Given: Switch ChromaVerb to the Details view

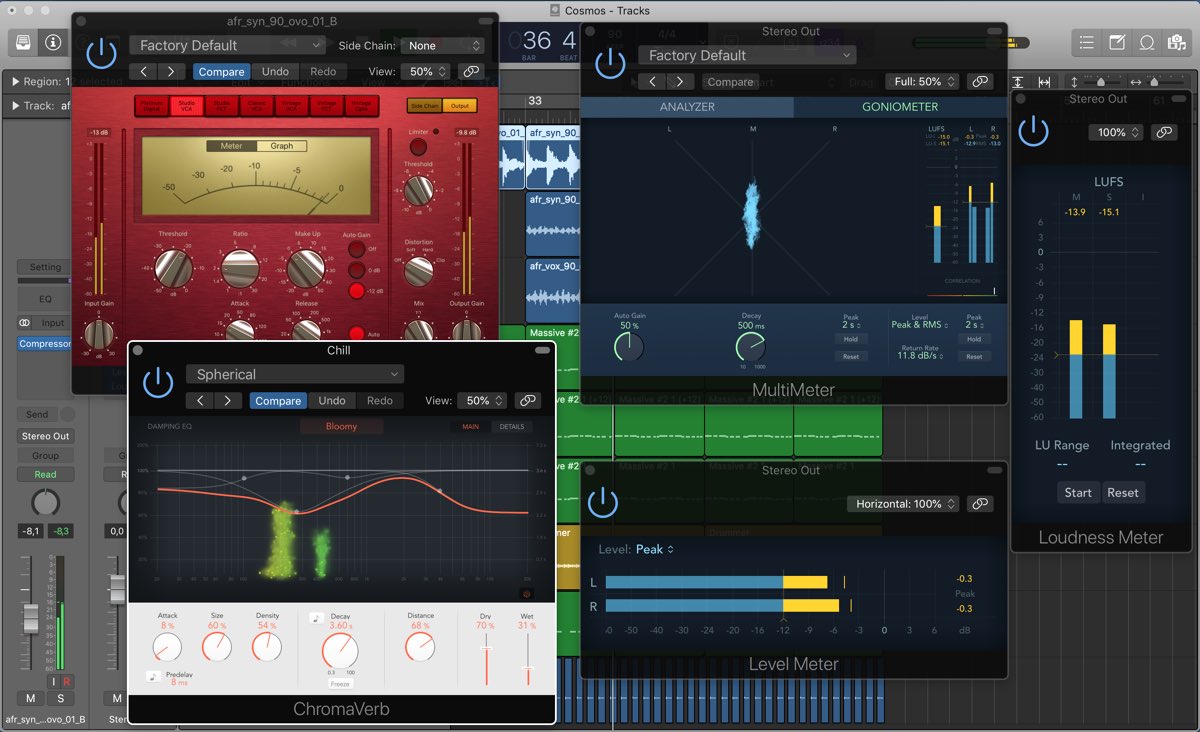Looking at the screenshot, I should (x=511, y=427).
